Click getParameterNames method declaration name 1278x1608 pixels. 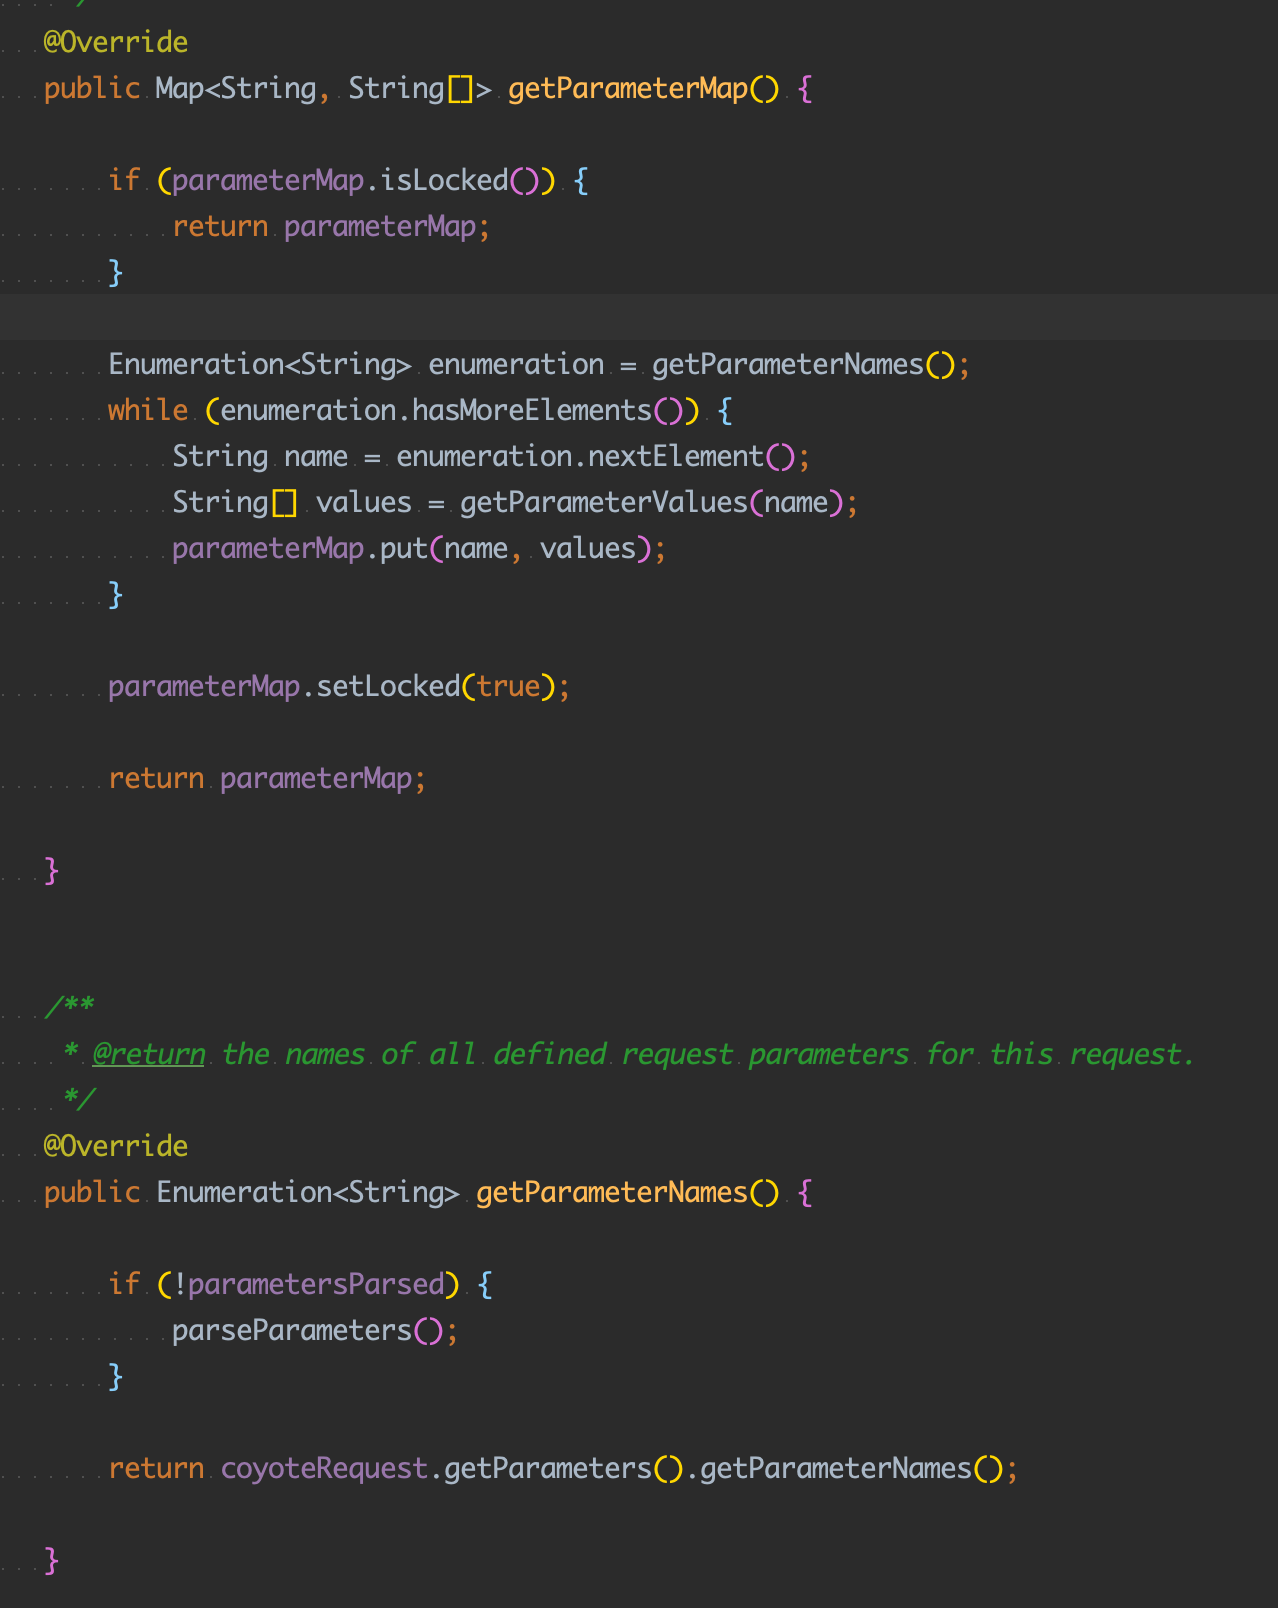point(612,1192)
